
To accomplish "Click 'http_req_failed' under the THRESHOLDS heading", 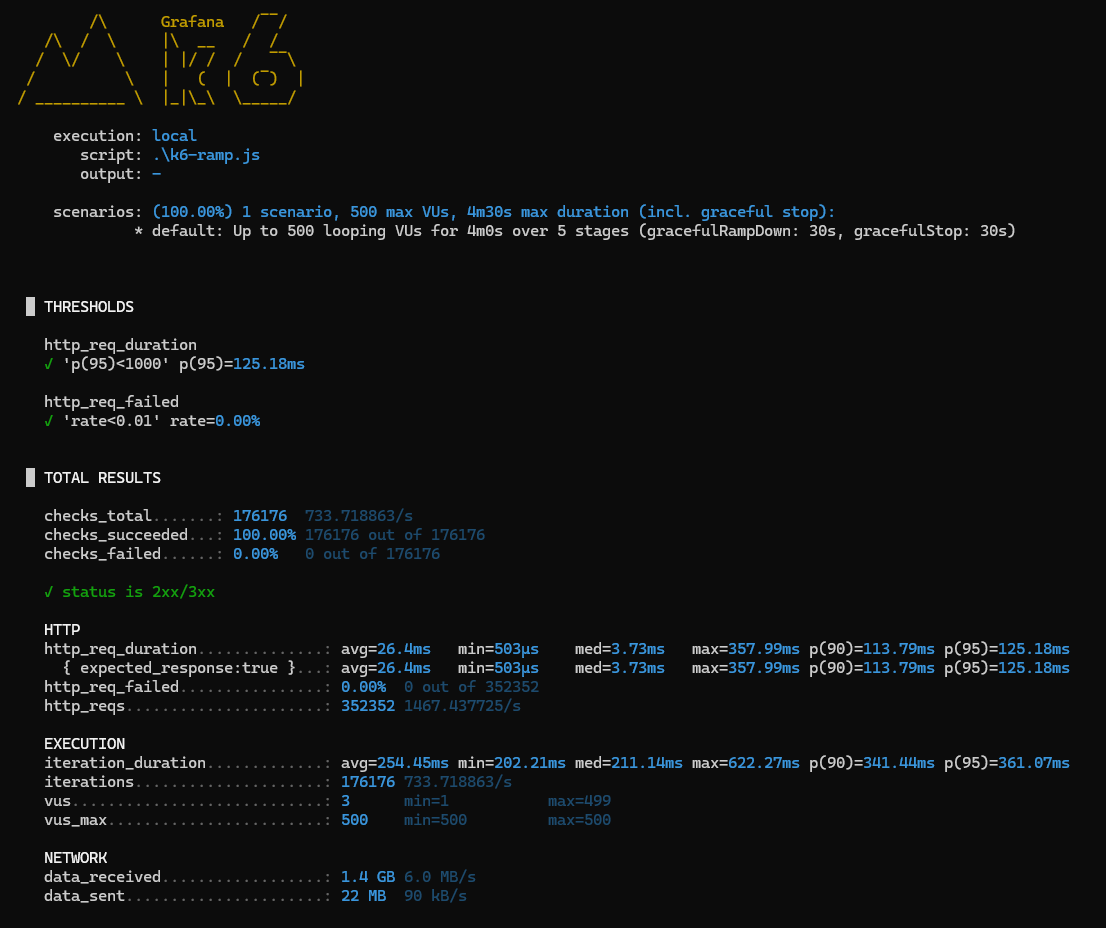I will pos(111,402).
